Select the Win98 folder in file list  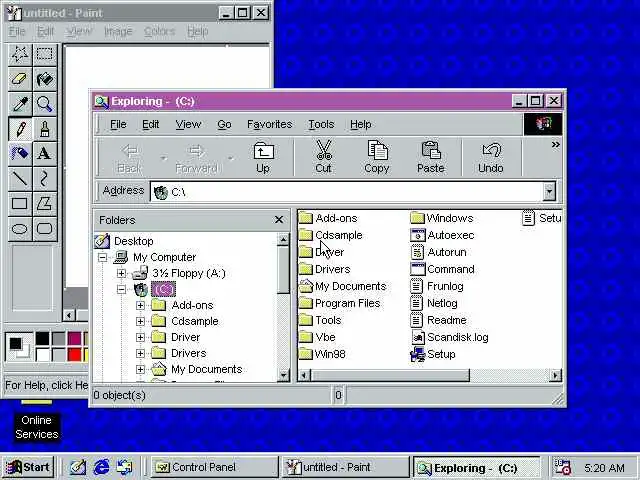[322, 354]
